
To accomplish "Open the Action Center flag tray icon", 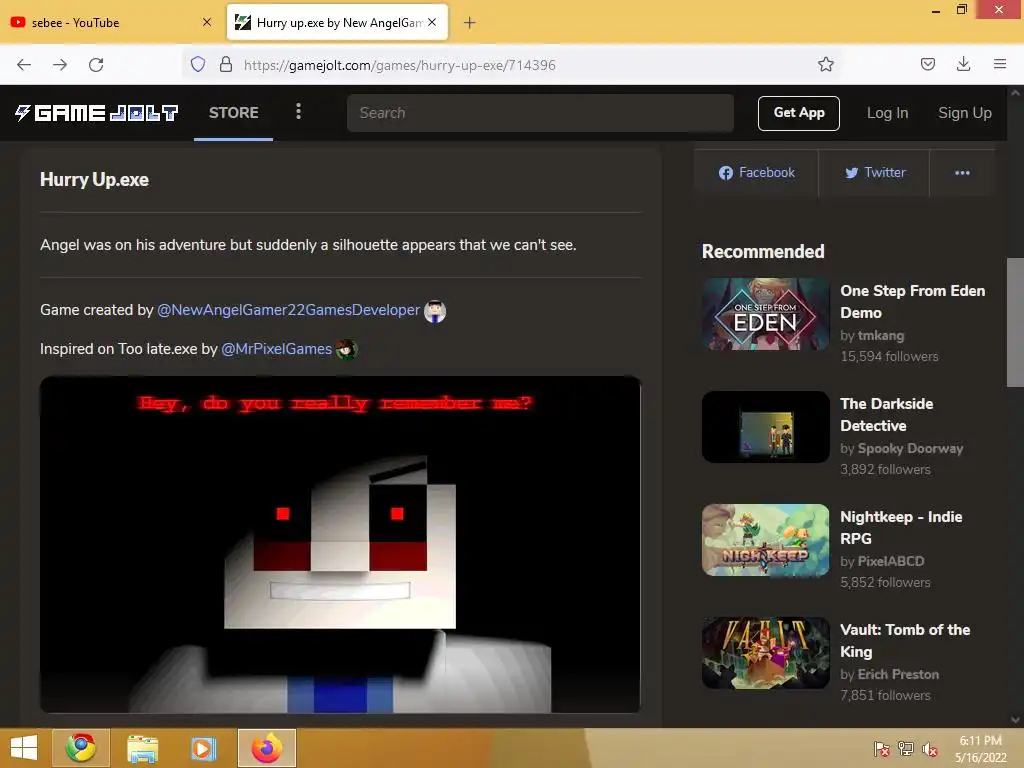I will pos(882,749).
